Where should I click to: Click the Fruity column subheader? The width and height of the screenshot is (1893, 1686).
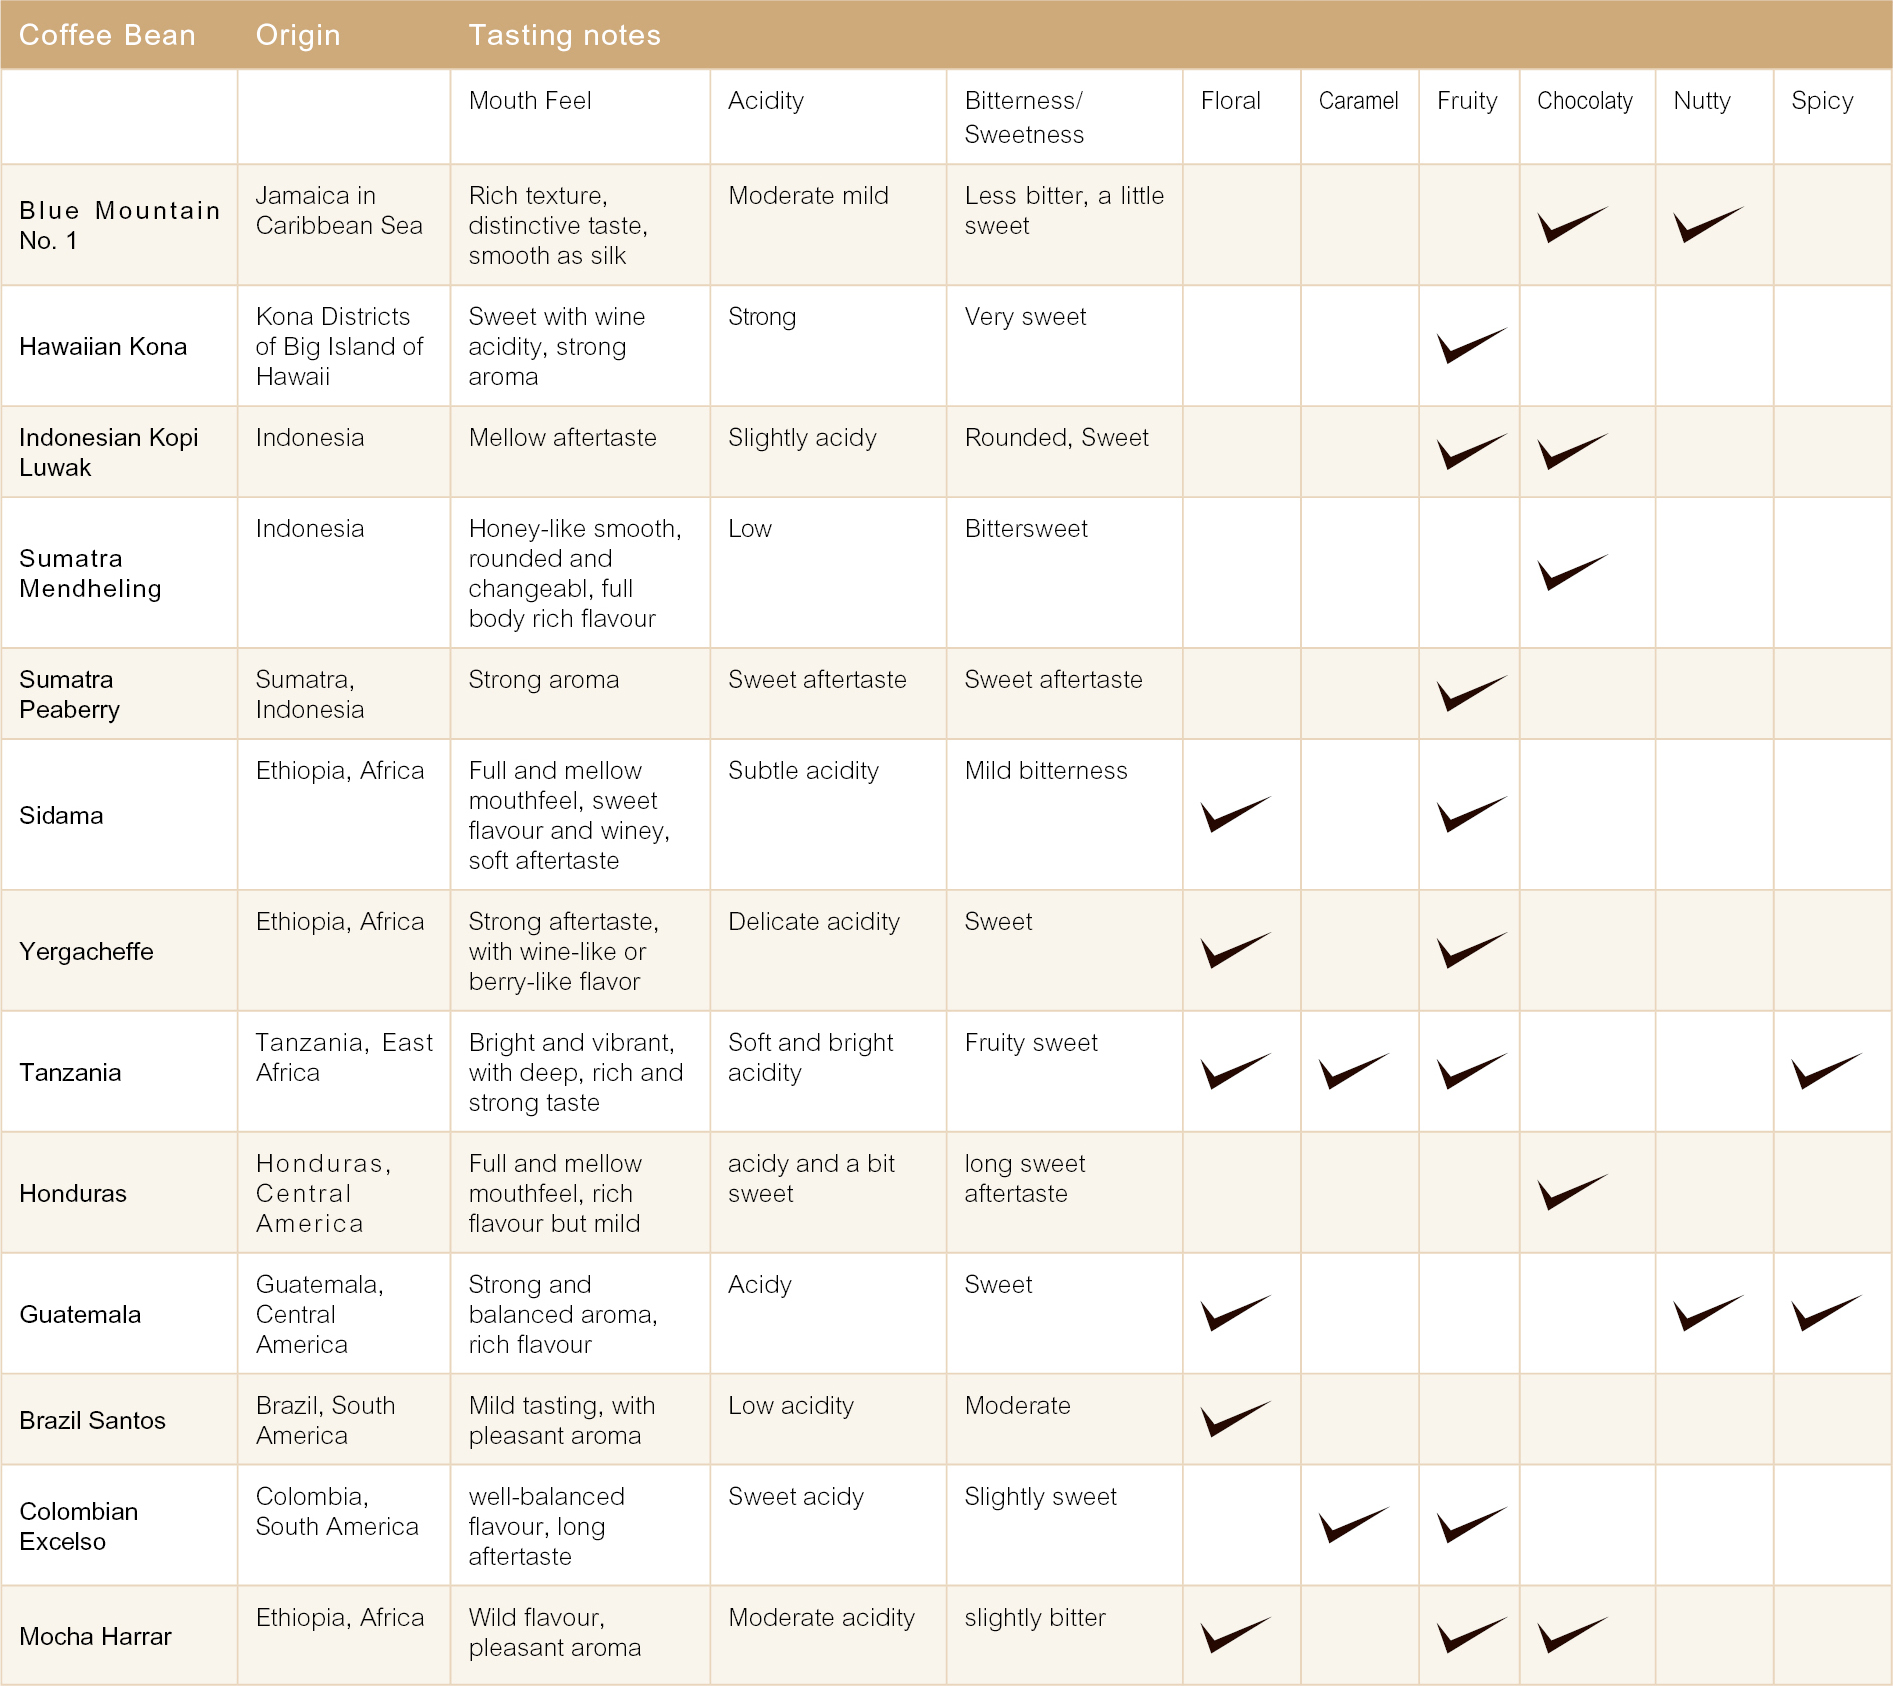pos(1467,101)
